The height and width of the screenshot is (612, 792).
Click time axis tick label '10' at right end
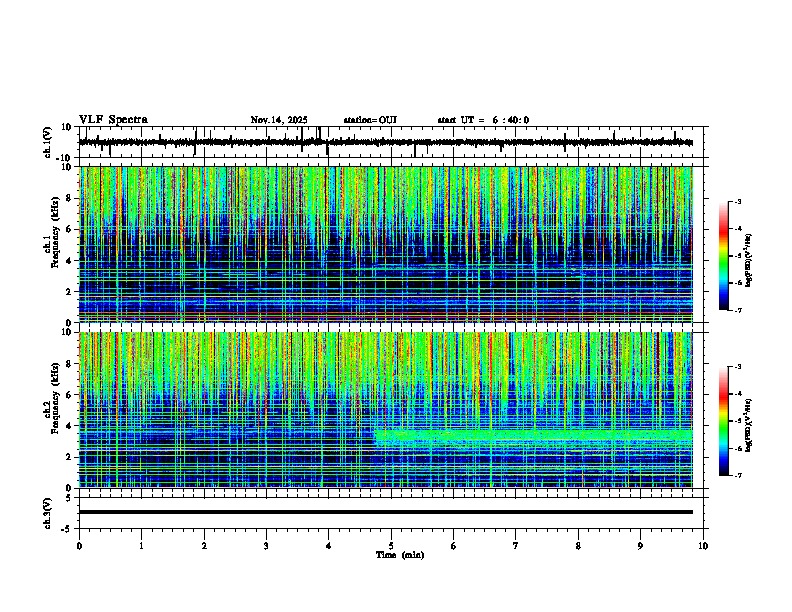[703, 546]
